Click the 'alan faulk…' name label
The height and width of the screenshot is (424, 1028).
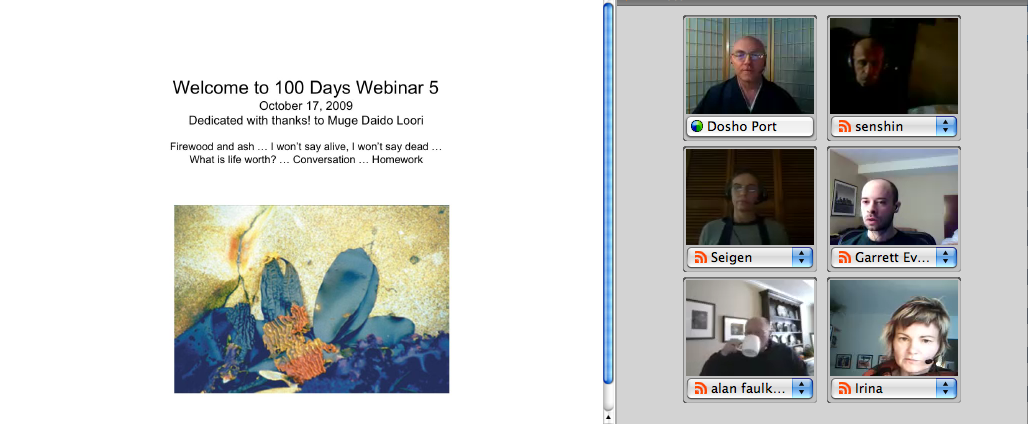click(748, 389)
